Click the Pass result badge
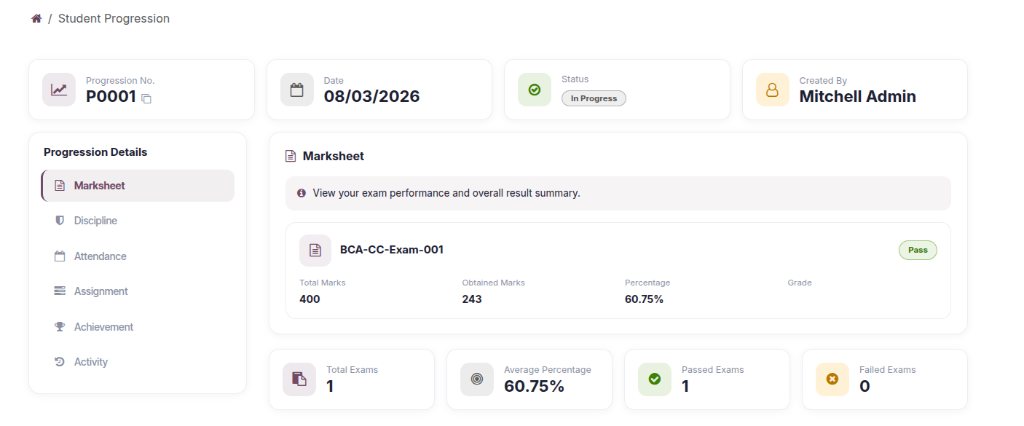This screenshot has width=1024, height=426. click(x=918, y=250)
